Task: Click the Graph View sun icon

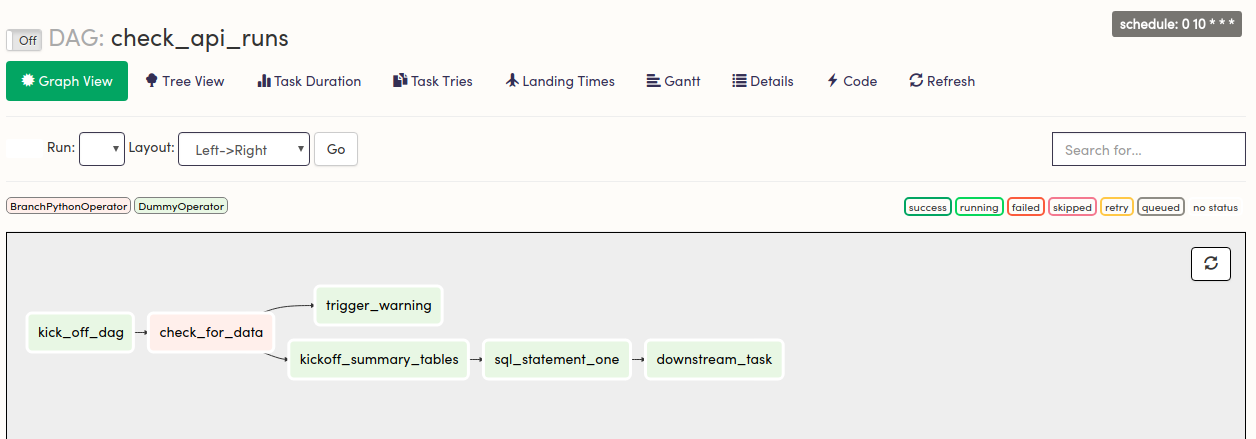Action: pyautogui.click(x=27, y=81)
